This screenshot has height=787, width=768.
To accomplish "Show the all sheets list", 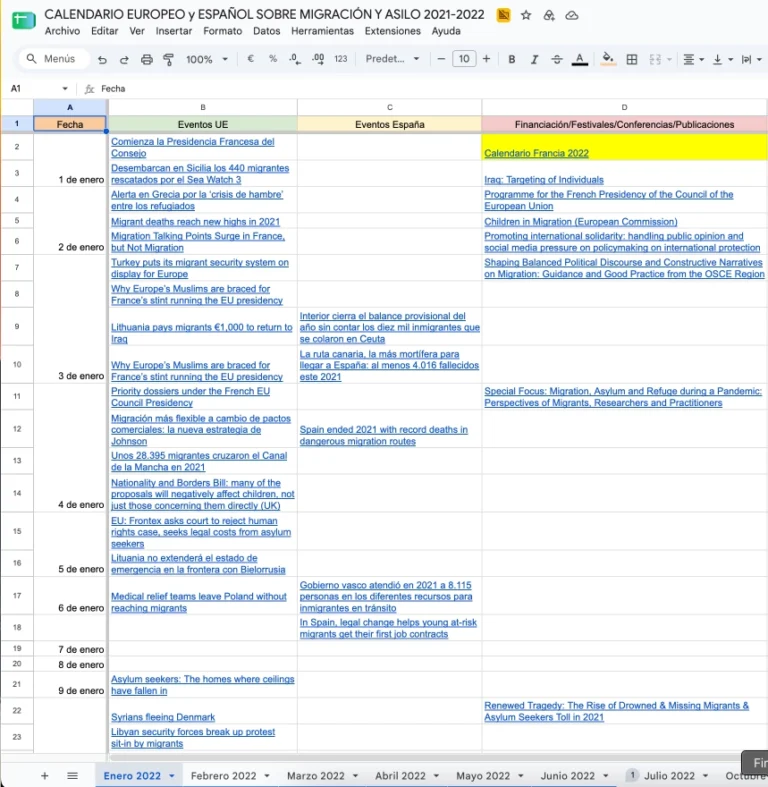I will [72, 775].
